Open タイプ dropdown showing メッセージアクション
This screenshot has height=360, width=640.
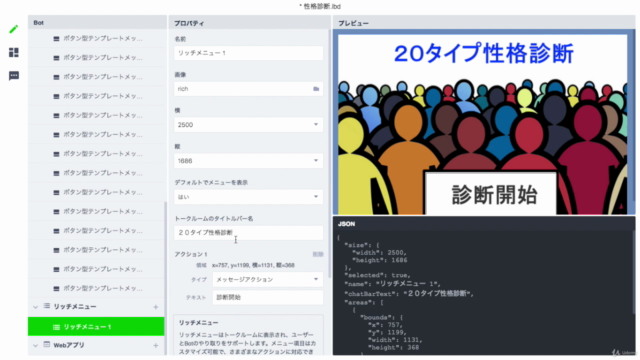[x=267, y=279]
